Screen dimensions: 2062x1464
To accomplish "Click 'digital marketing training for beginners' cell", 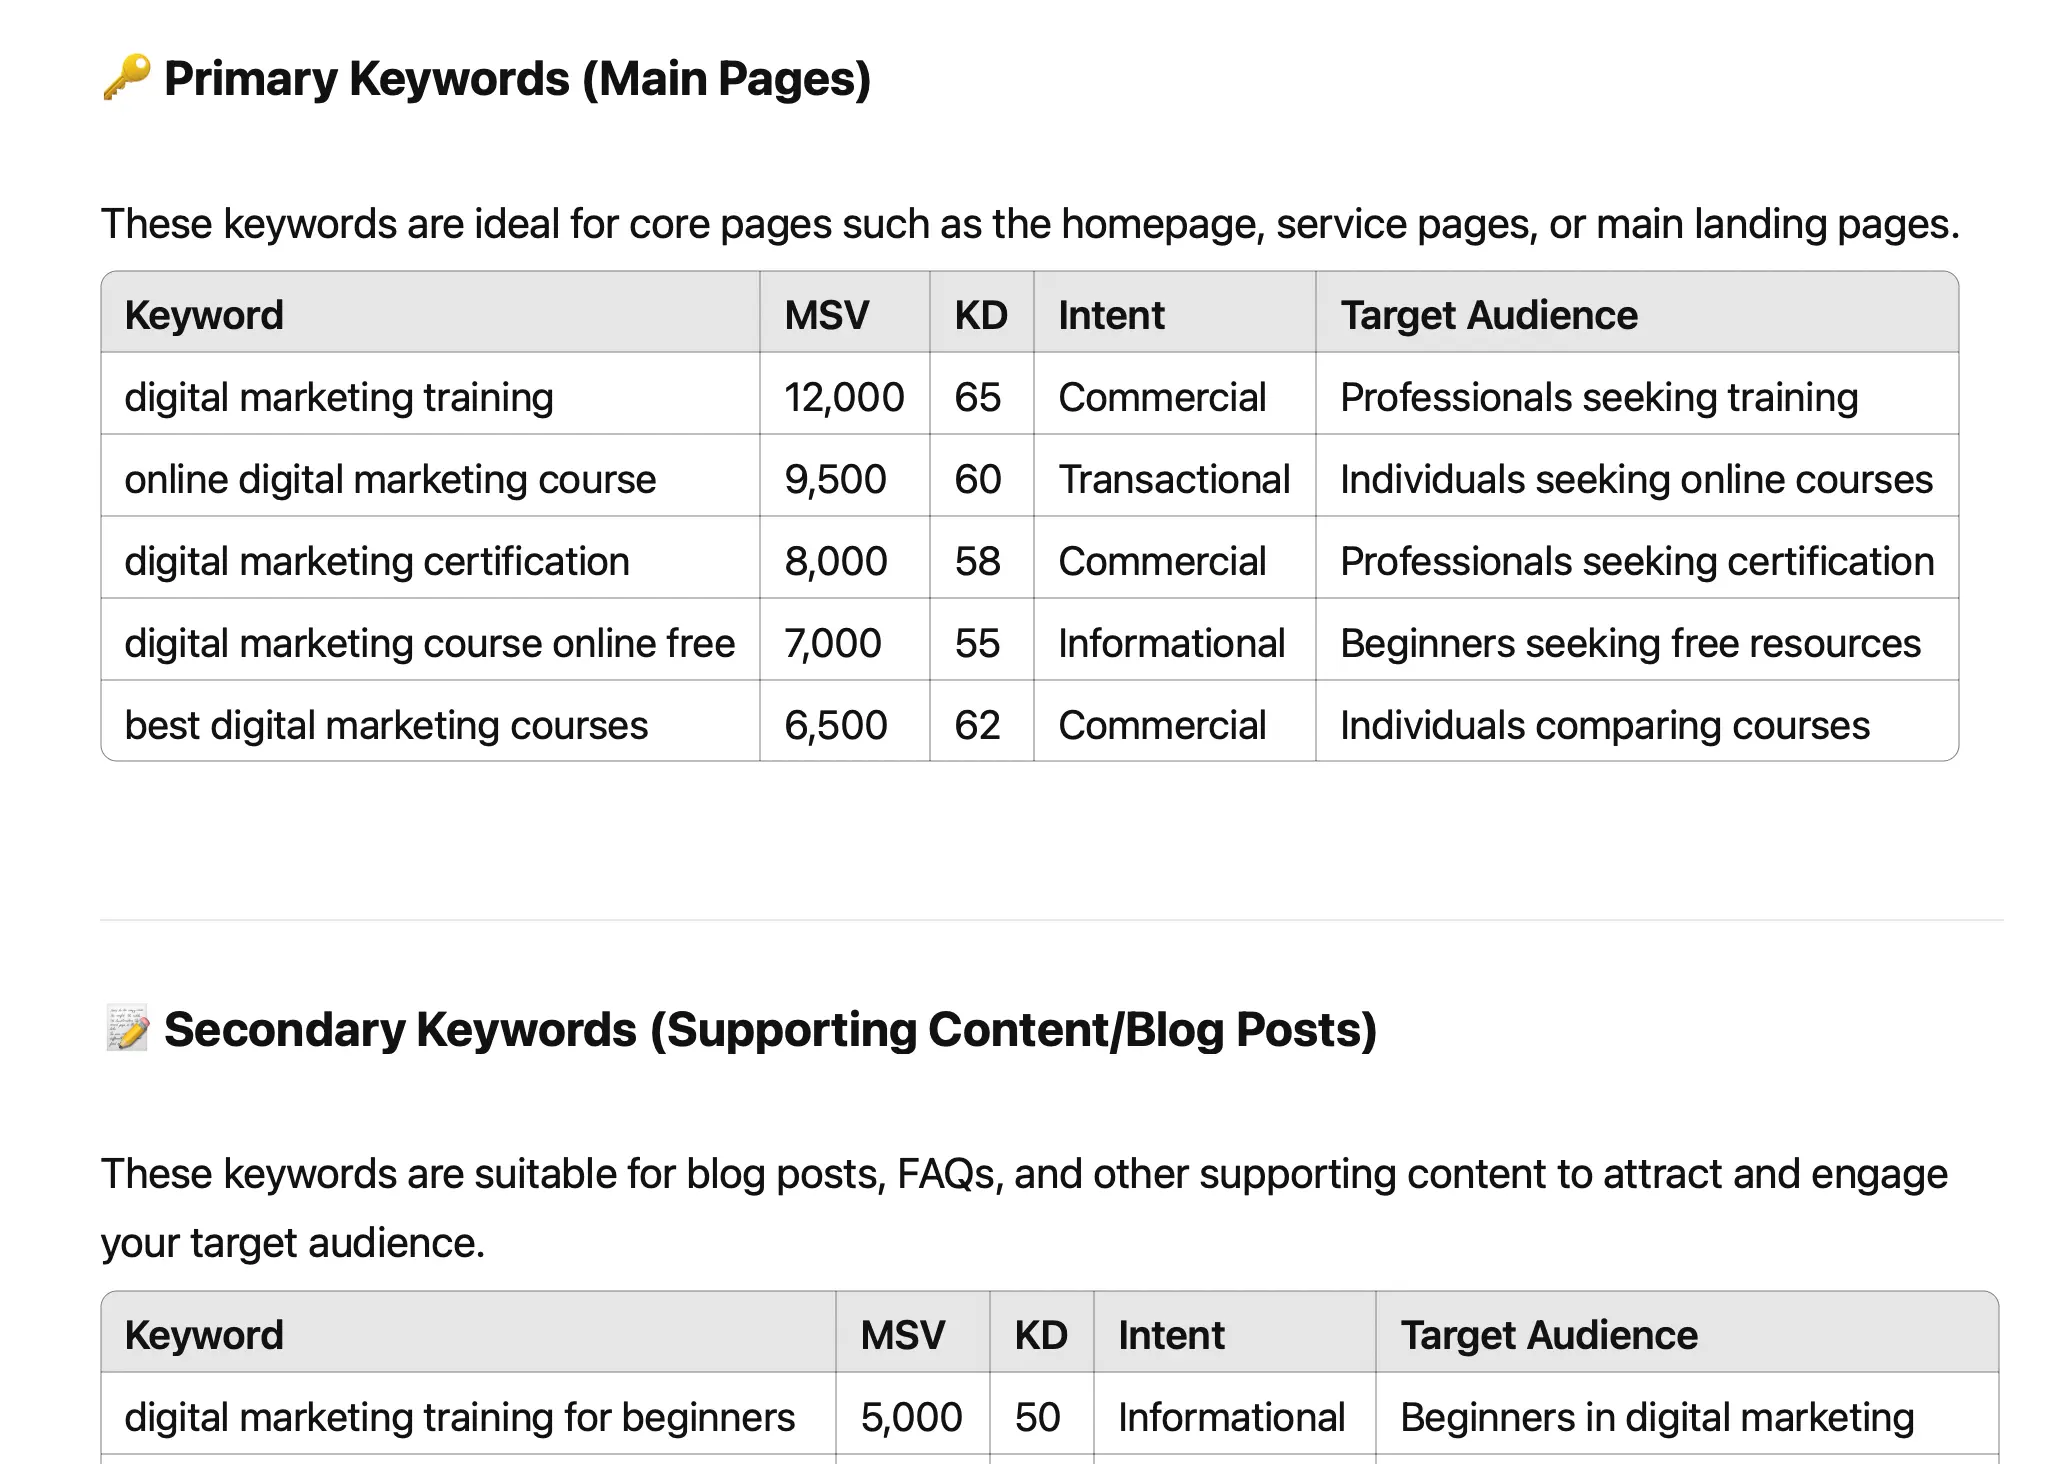I will pos(459,1418).
